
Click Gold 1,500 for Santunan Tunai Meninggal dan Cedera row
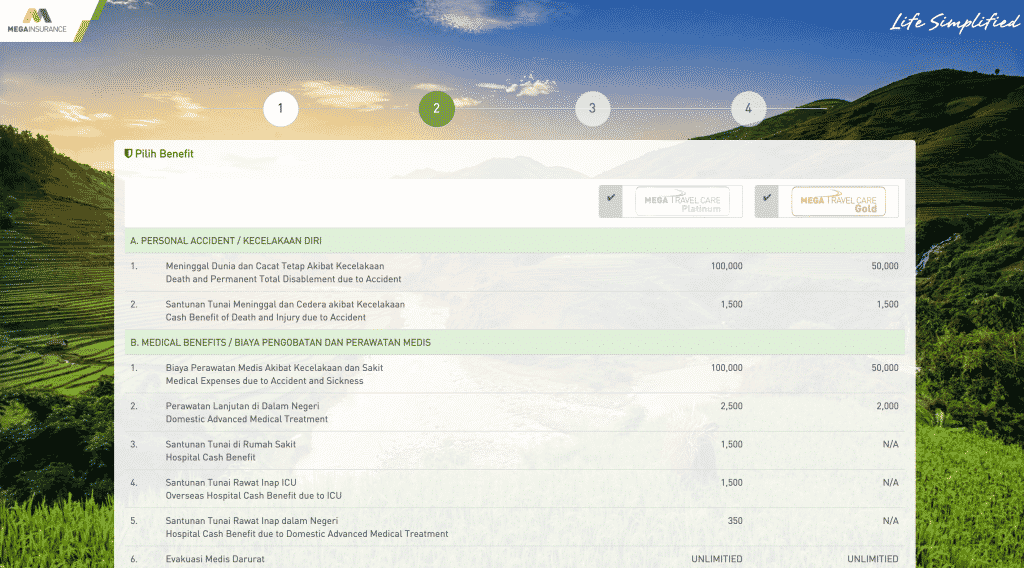[887, 304]
